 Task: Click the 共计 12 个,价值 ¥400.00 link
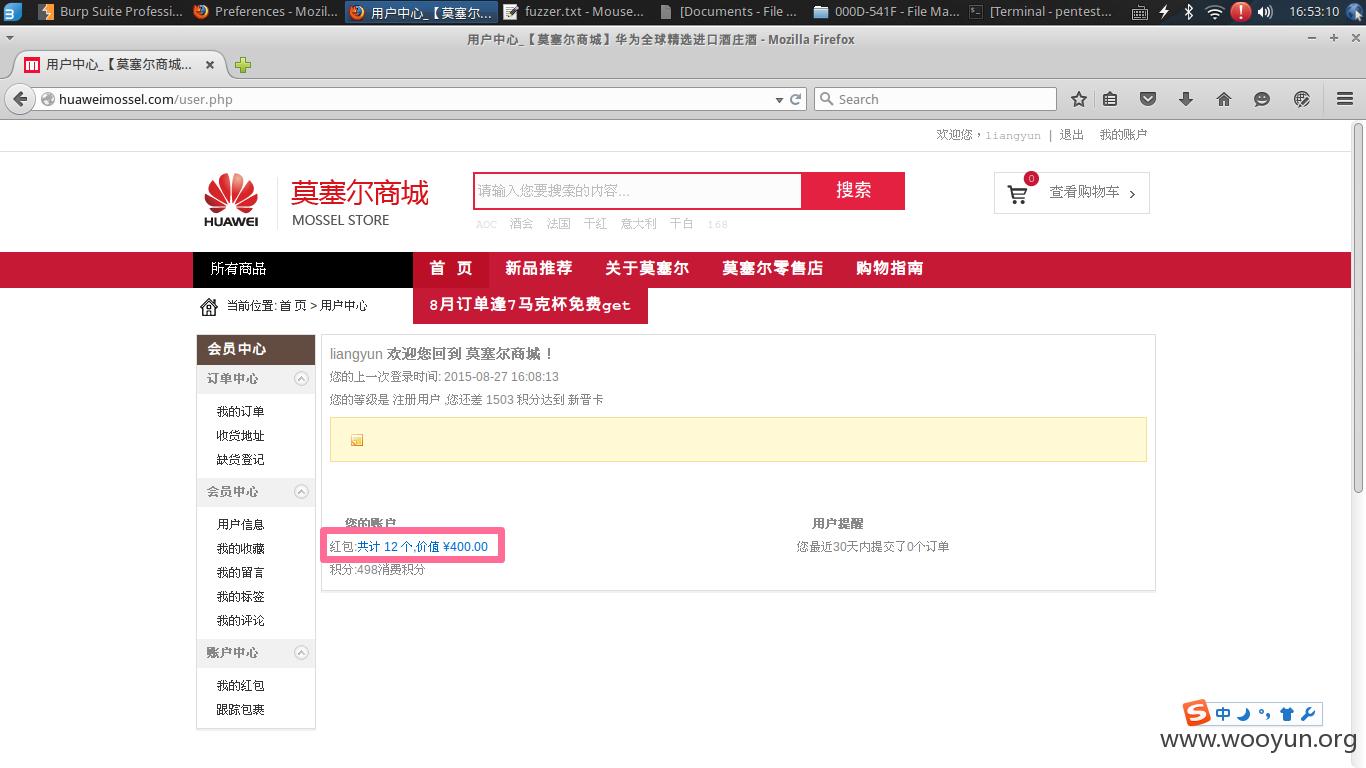[422, 546]
